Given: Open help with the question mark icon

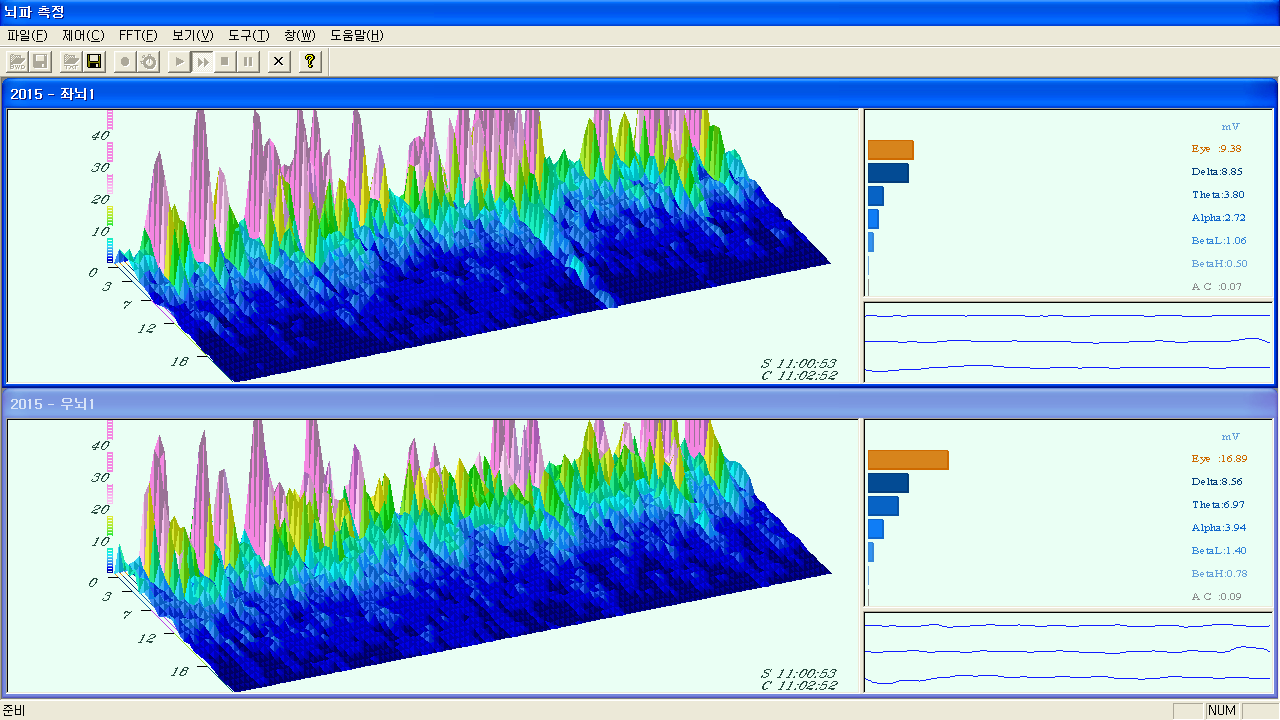Looking at the screenshot, I should click(310, 62).
